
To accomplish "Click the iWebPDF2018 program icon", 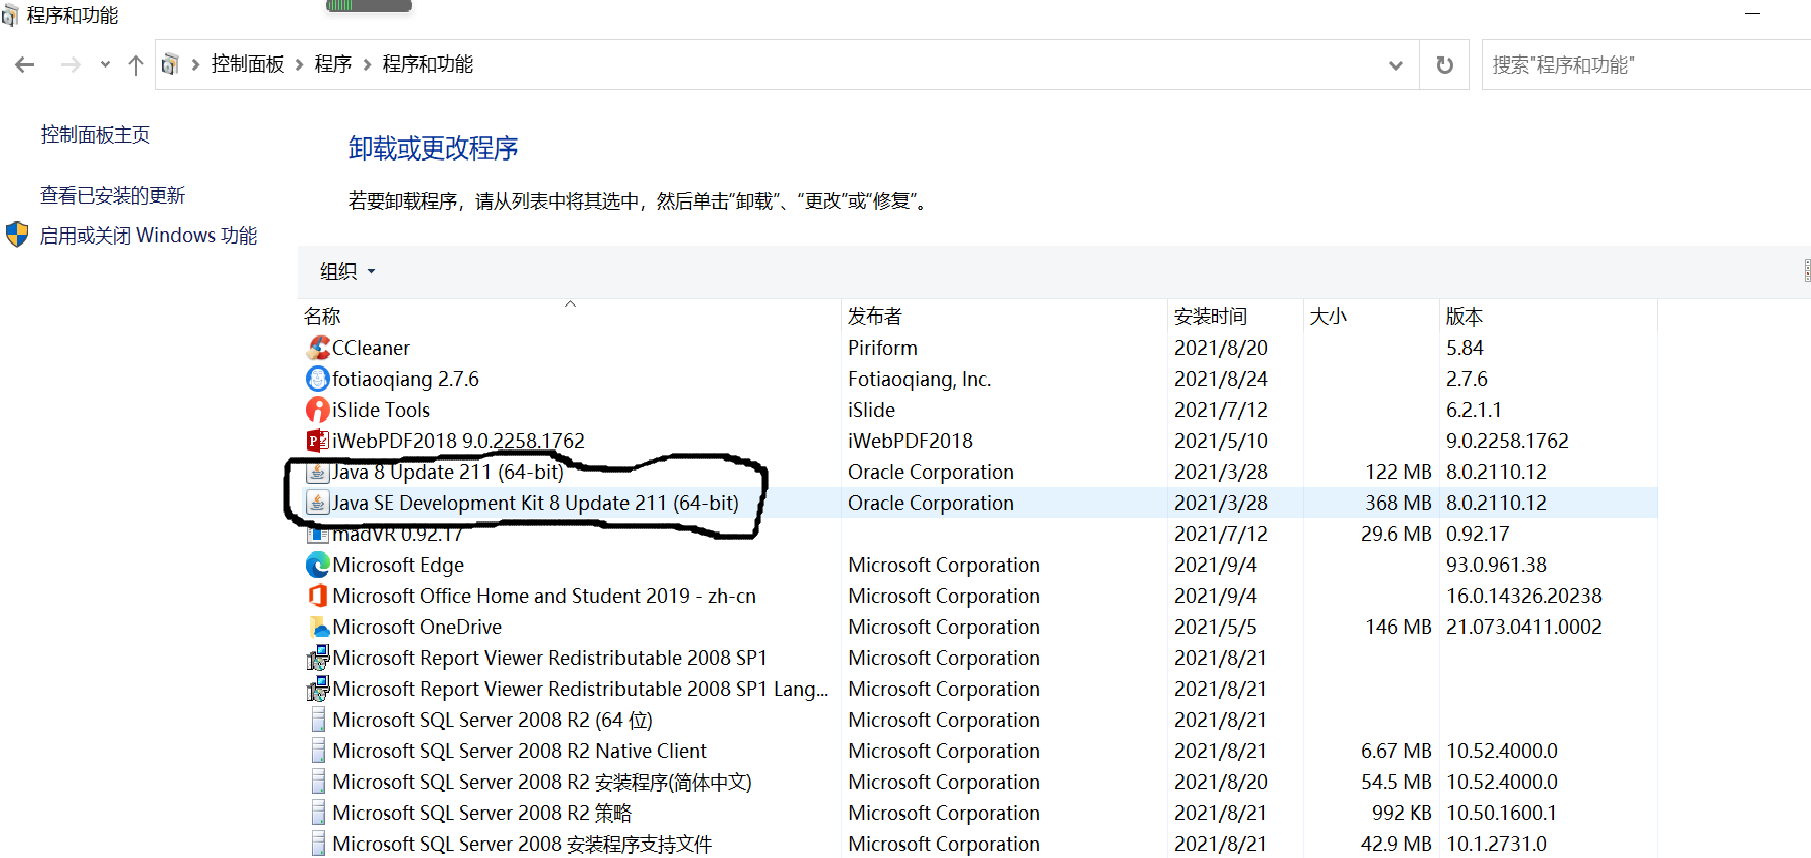I will (318, 441).
